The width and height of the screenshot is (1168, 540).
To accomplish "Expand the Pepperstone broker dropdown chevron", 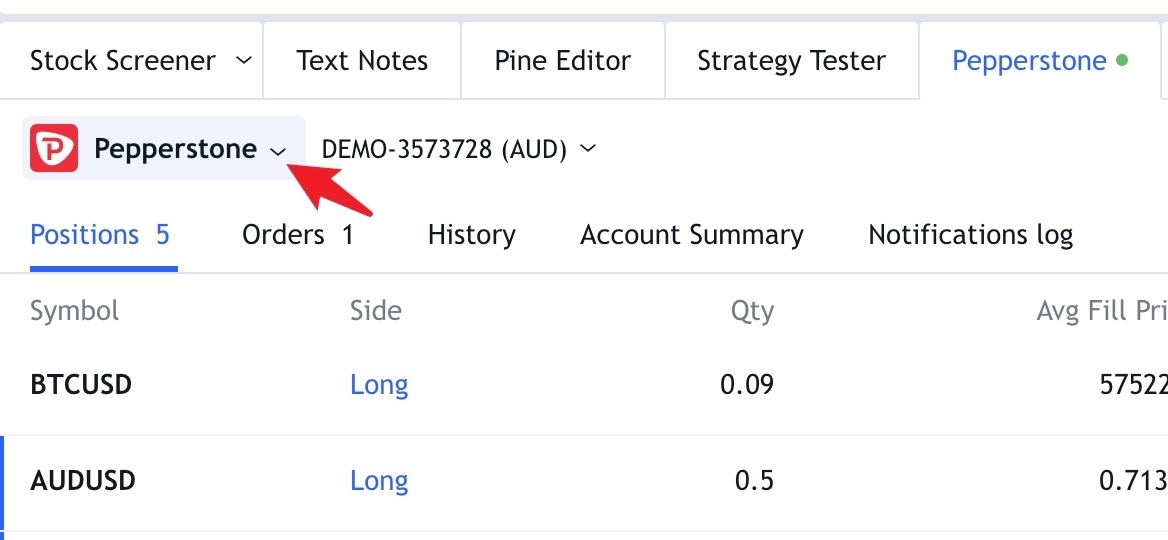I will 278,152.
